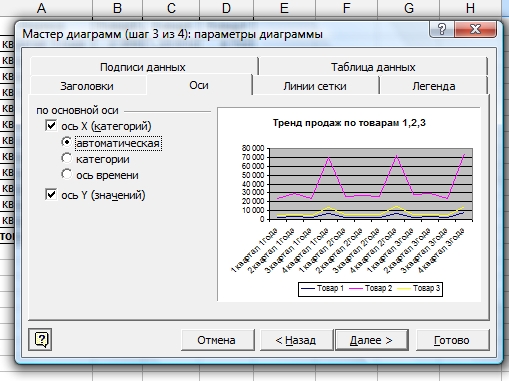
Task: Select the 'Оси' tab
Action: point(199,85)
